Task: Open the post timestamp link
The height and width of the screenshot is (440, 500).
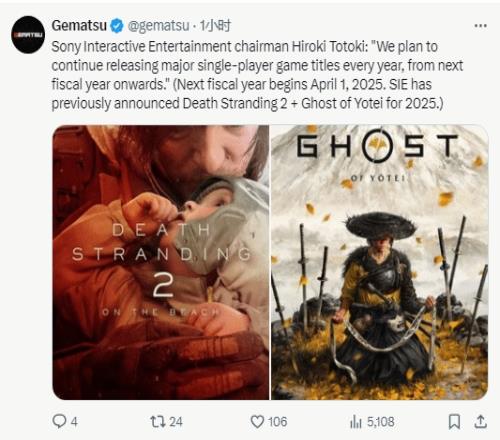Action: 215,26
